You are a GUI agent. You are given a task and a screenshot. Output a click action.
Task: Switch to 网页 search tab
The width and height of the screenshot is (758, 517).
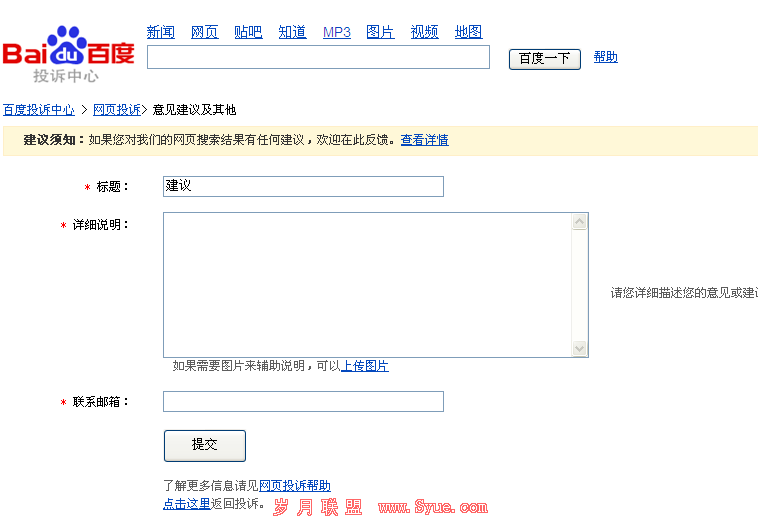tap(204, 32)
